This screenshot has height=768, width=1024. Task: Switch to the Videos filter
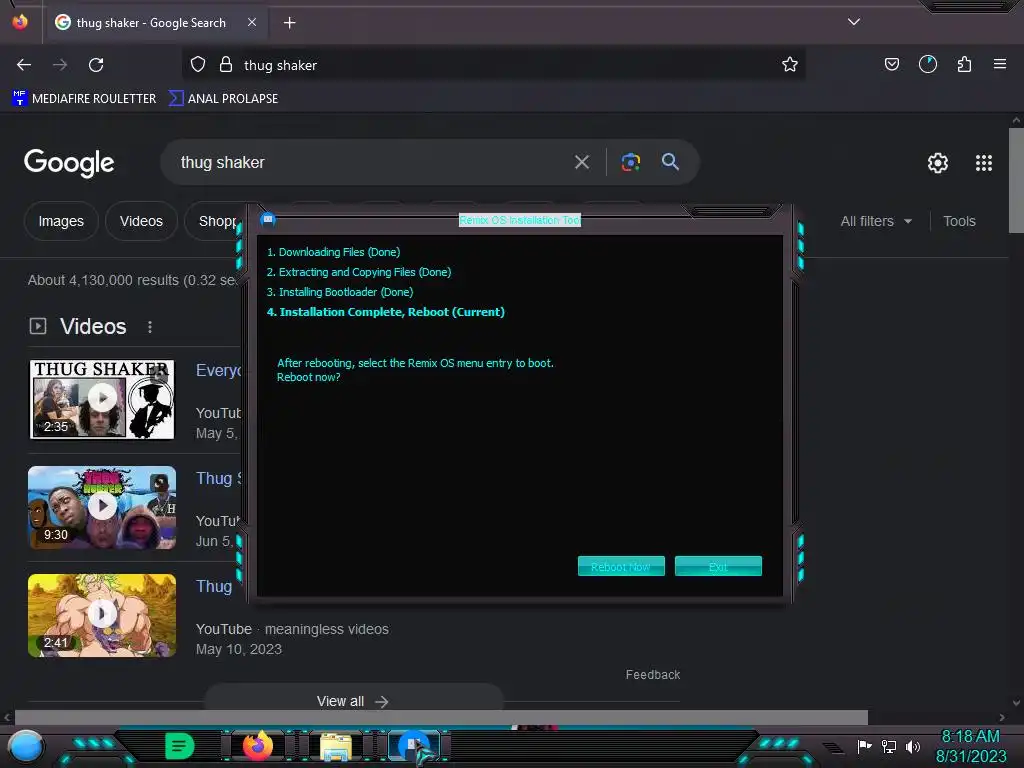pos(141,221)
